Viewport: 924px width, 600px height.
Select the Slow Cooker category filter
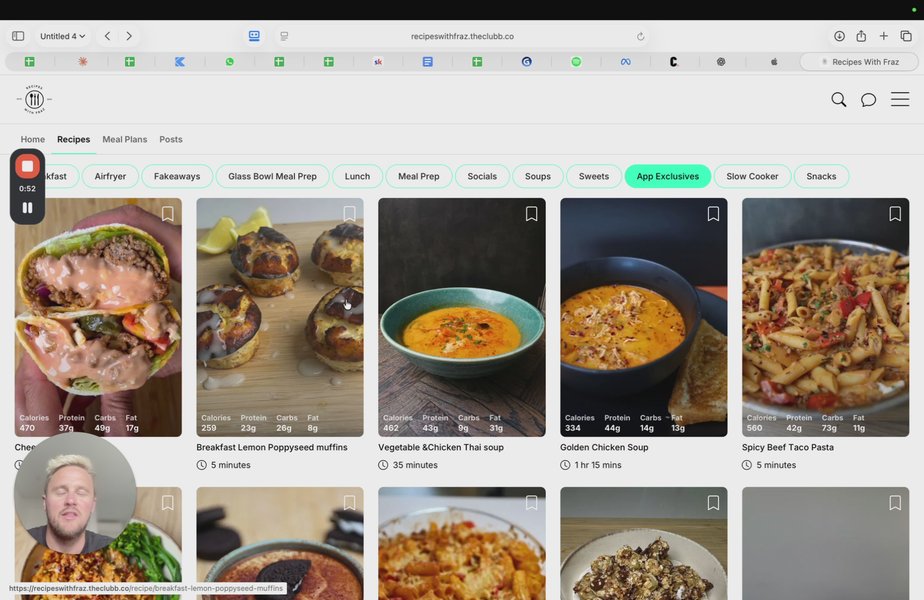[x=752, y=177]
